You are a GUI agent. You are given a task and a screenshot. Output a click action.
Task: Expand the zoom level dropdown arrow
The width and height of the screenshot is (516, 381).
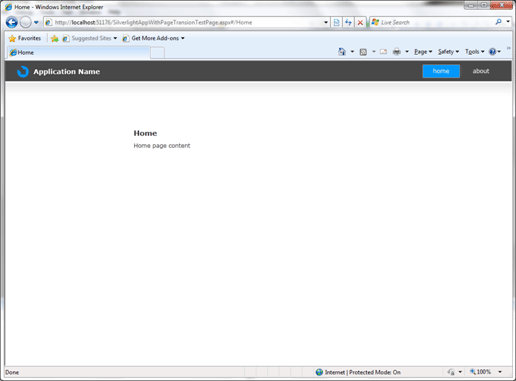click(x=500, y=372)
